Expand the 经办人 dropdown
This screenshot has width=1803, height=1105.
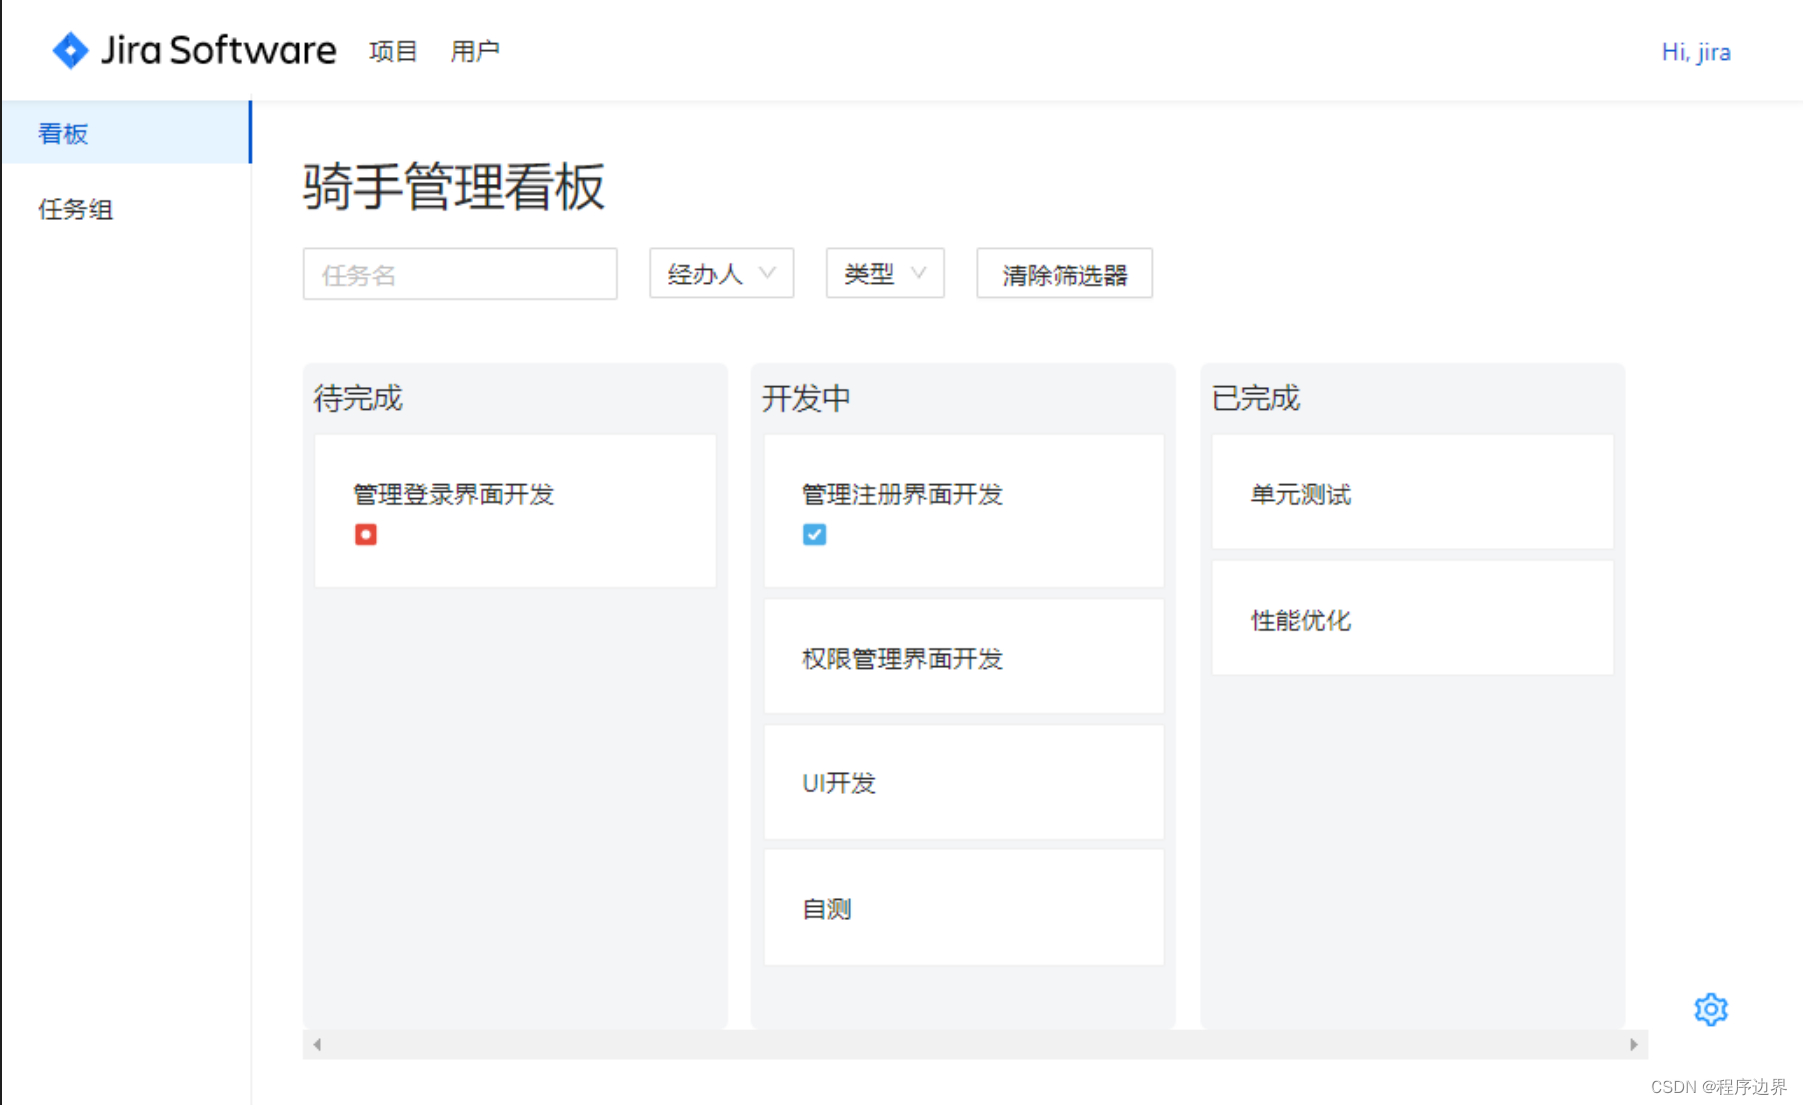click(721, 273)
